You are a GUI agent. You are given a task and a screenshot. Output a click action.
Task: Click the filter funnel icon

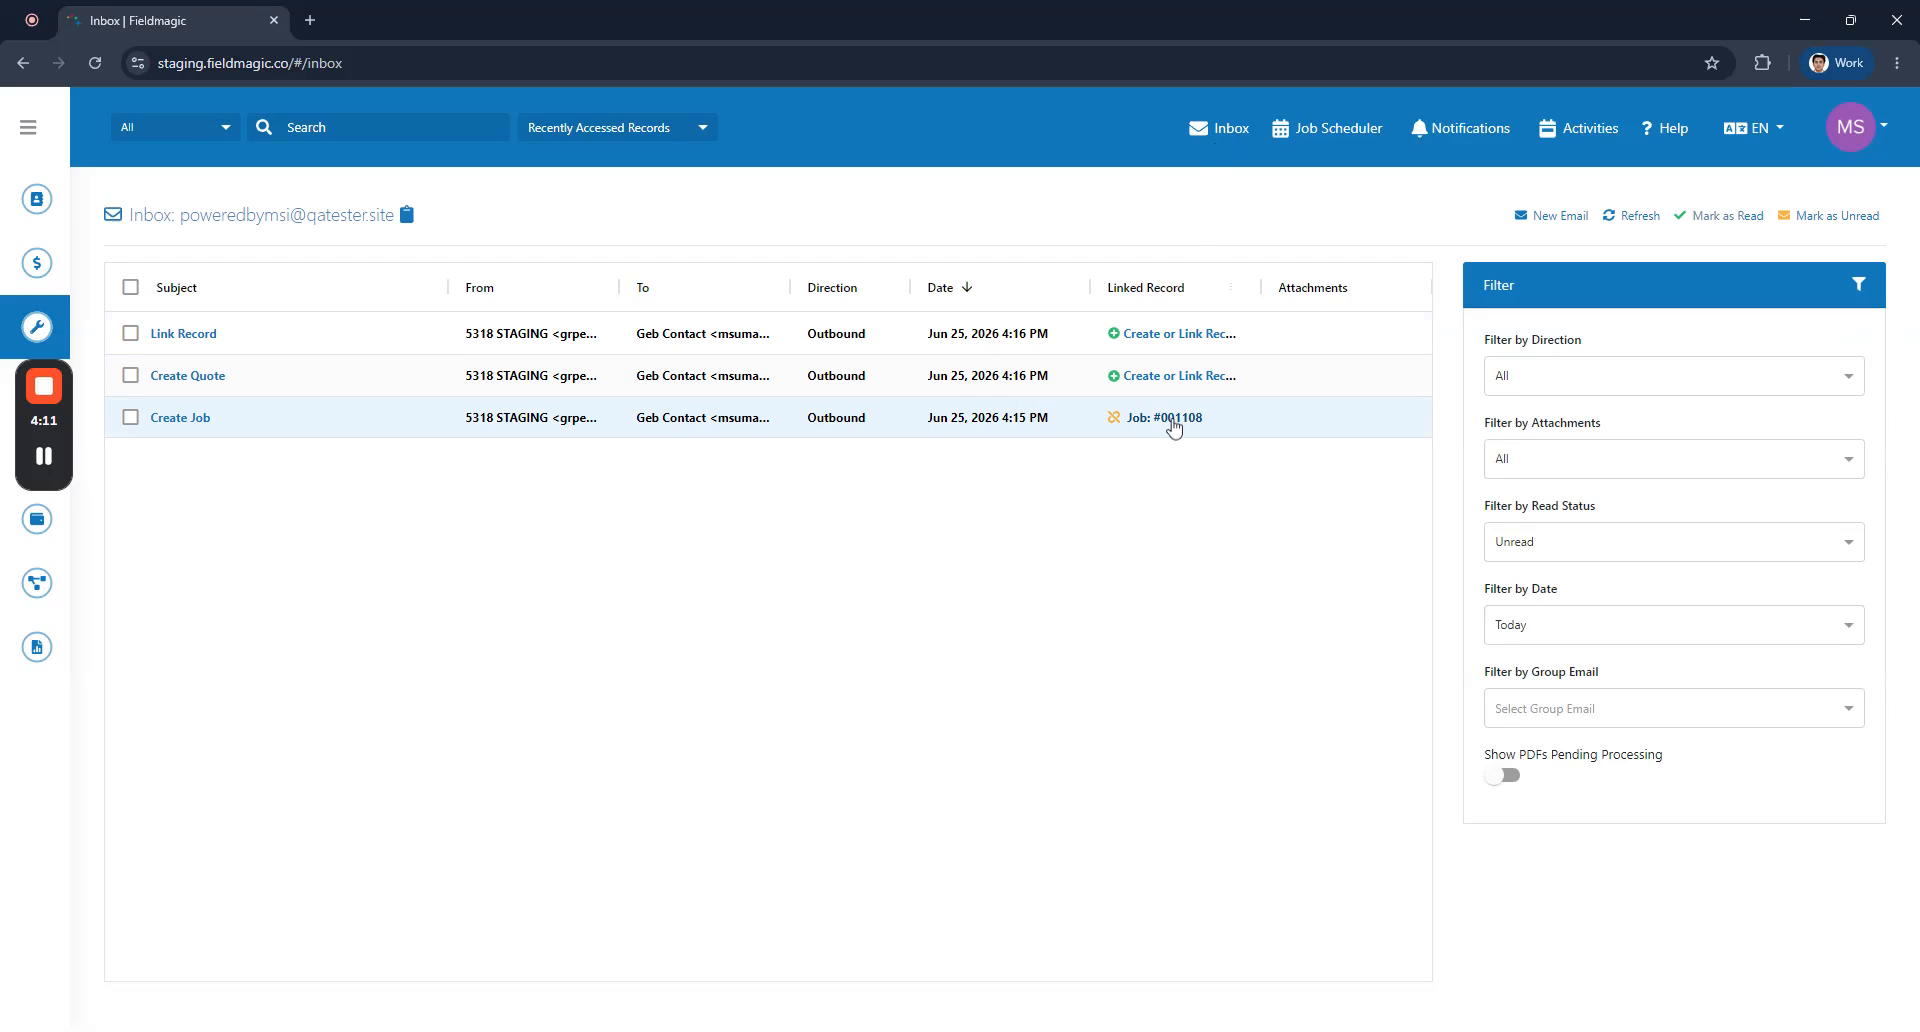click(1858, 285)
